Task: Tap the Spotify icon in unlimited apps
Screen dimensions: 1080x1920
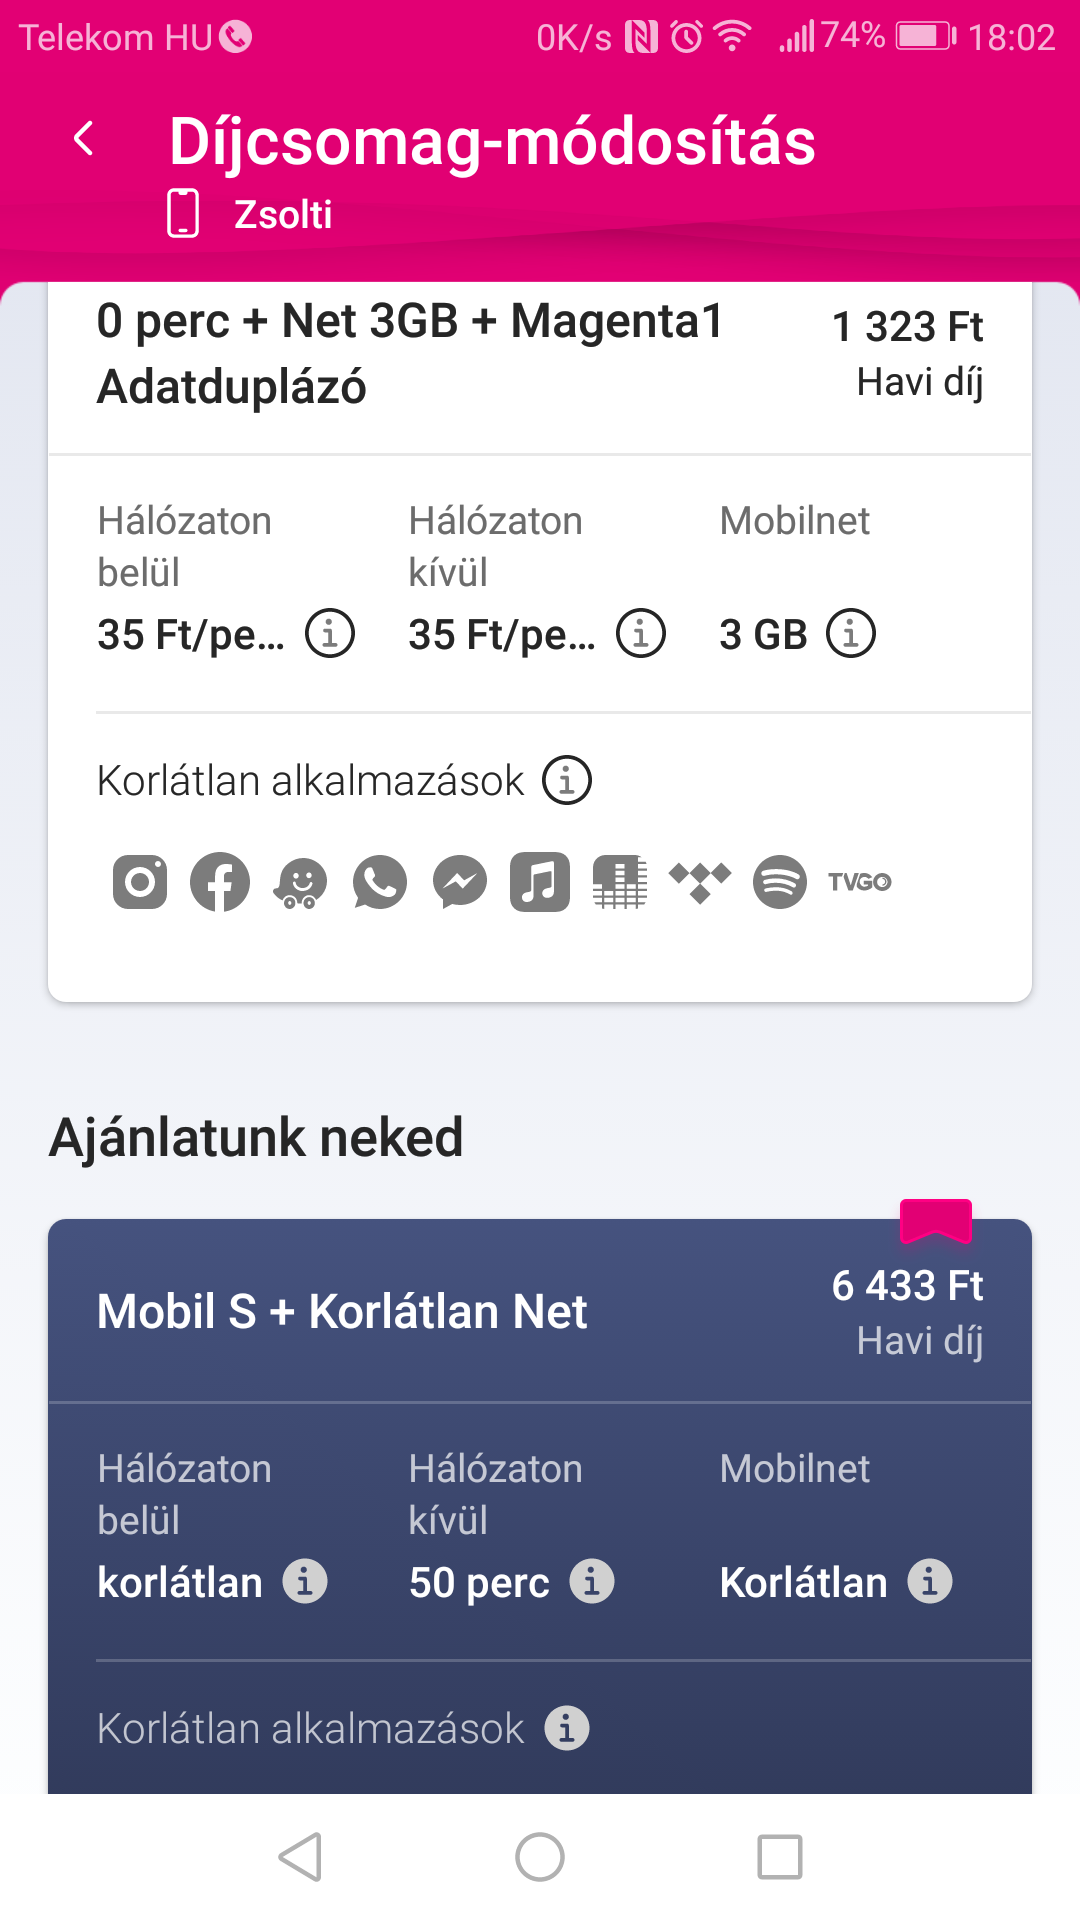Action: pyautogui.click(x=780, y=882)
